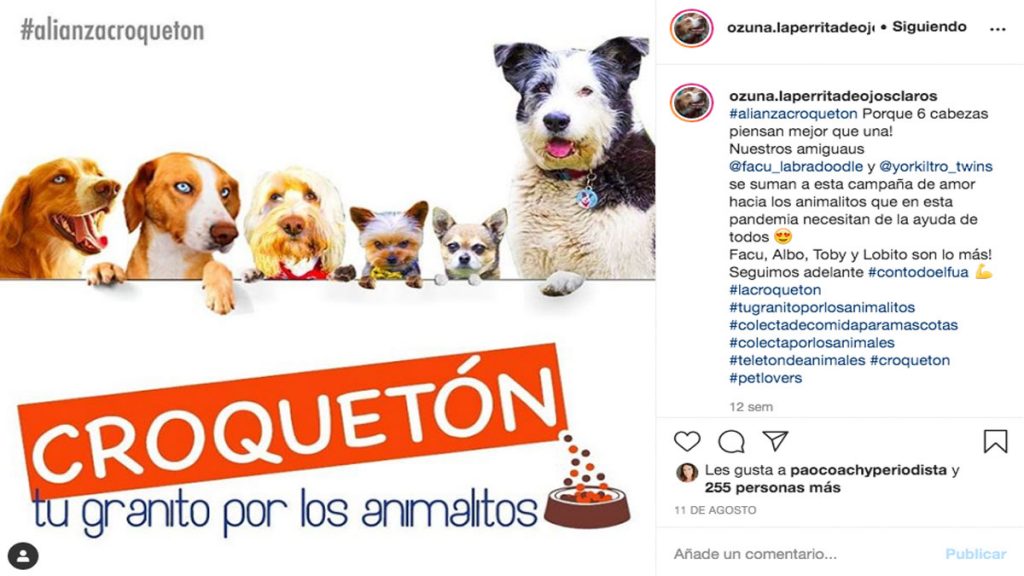Toggle the Siguiendo follow status
The image size is (1024, 576).
coord(929,27)
